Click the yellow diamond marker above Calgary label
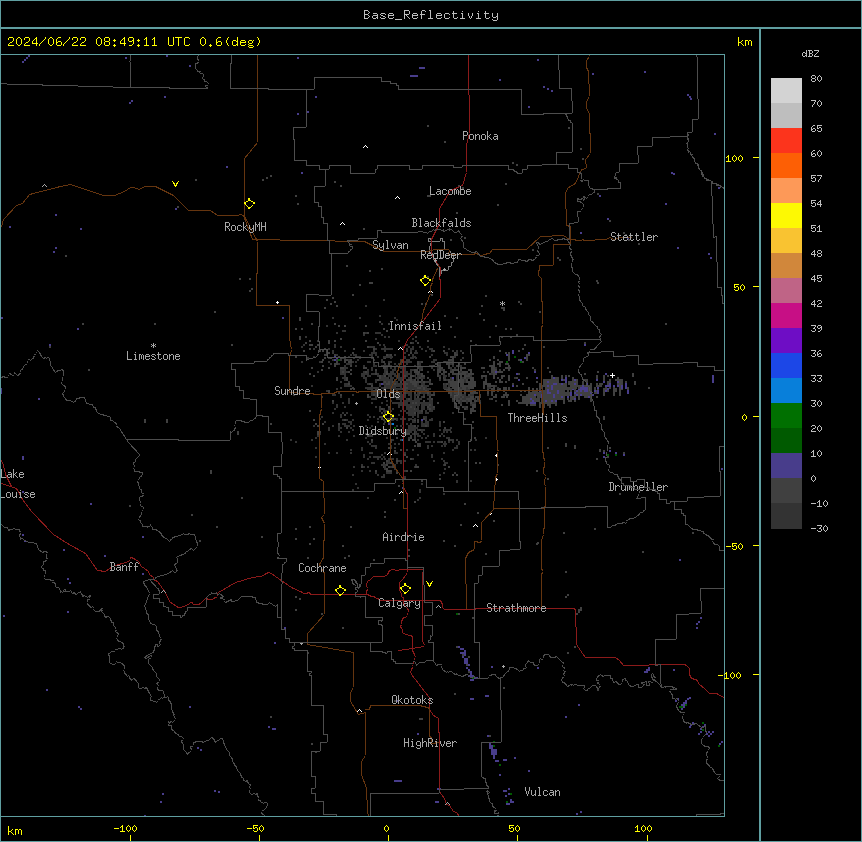 pos(405,589)
